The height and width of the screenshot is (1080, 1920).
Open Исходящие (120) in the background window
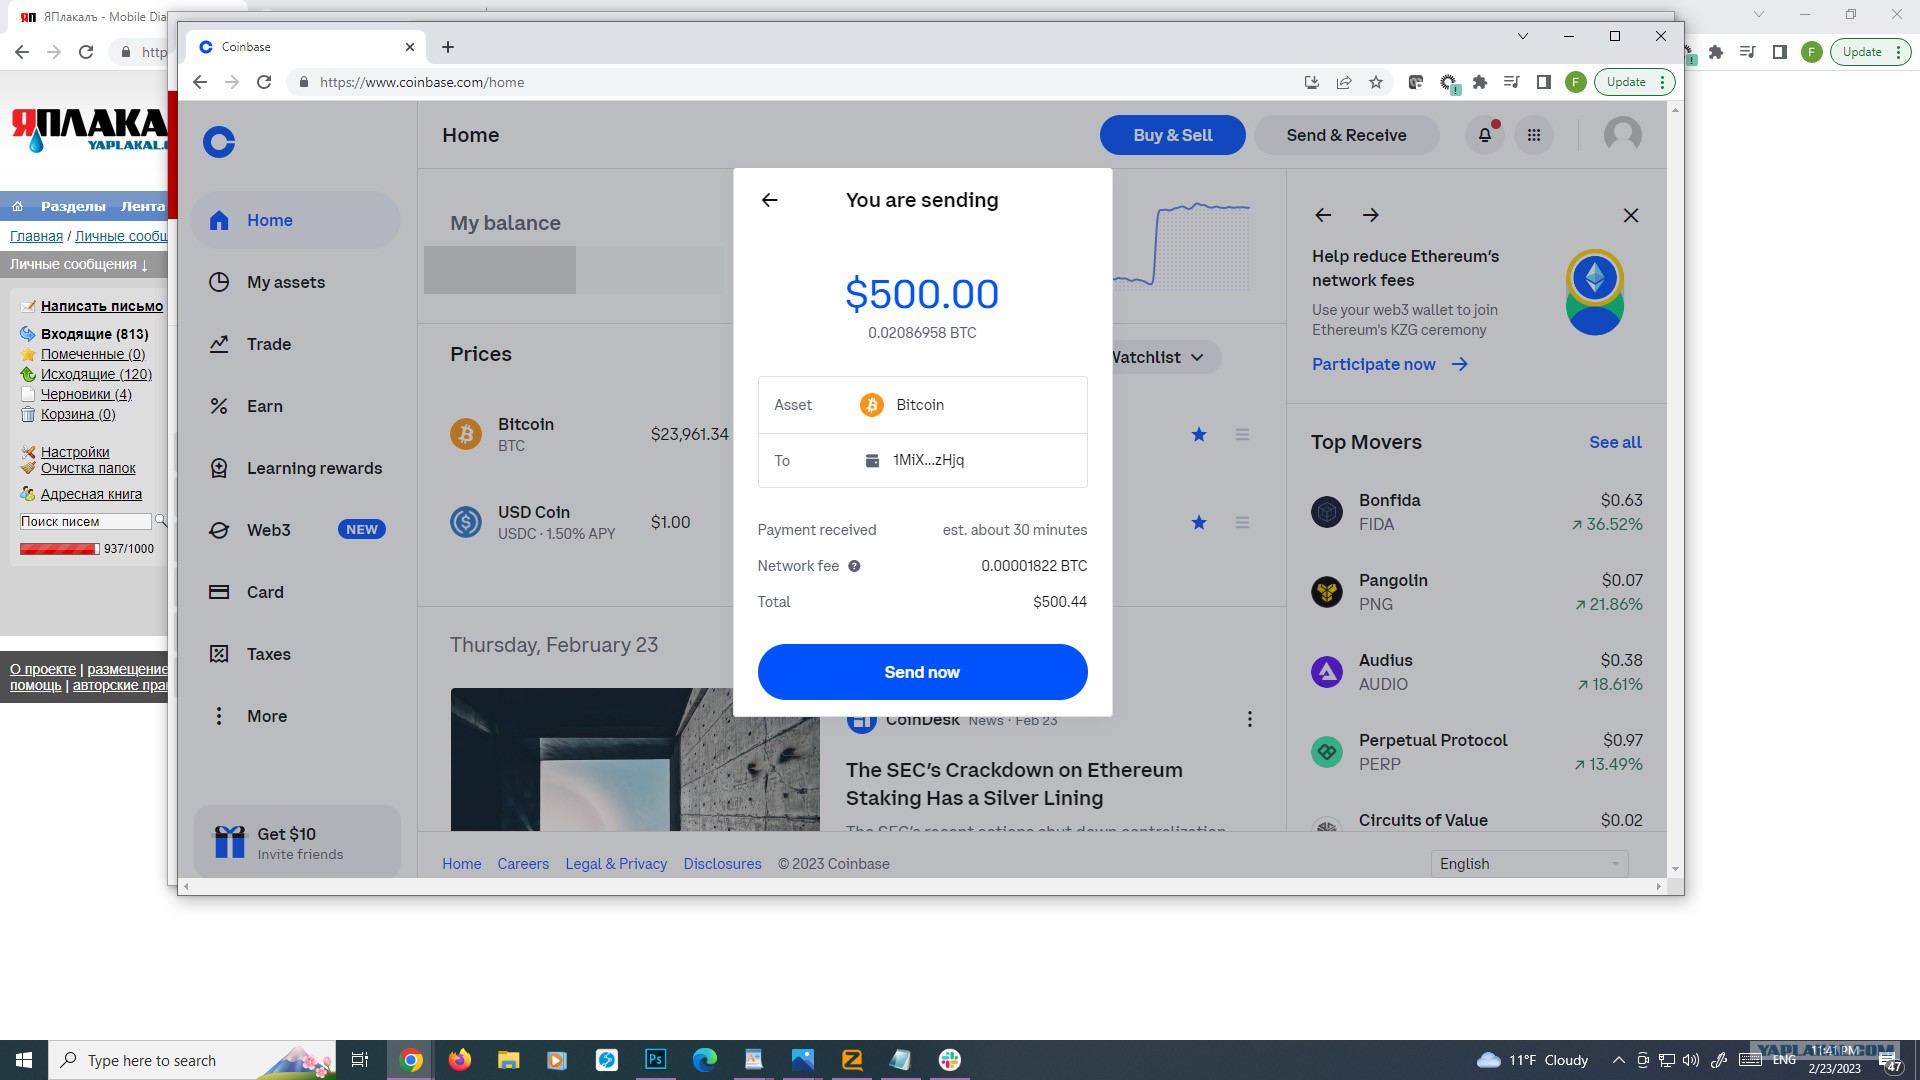click(x=96, y=374)
